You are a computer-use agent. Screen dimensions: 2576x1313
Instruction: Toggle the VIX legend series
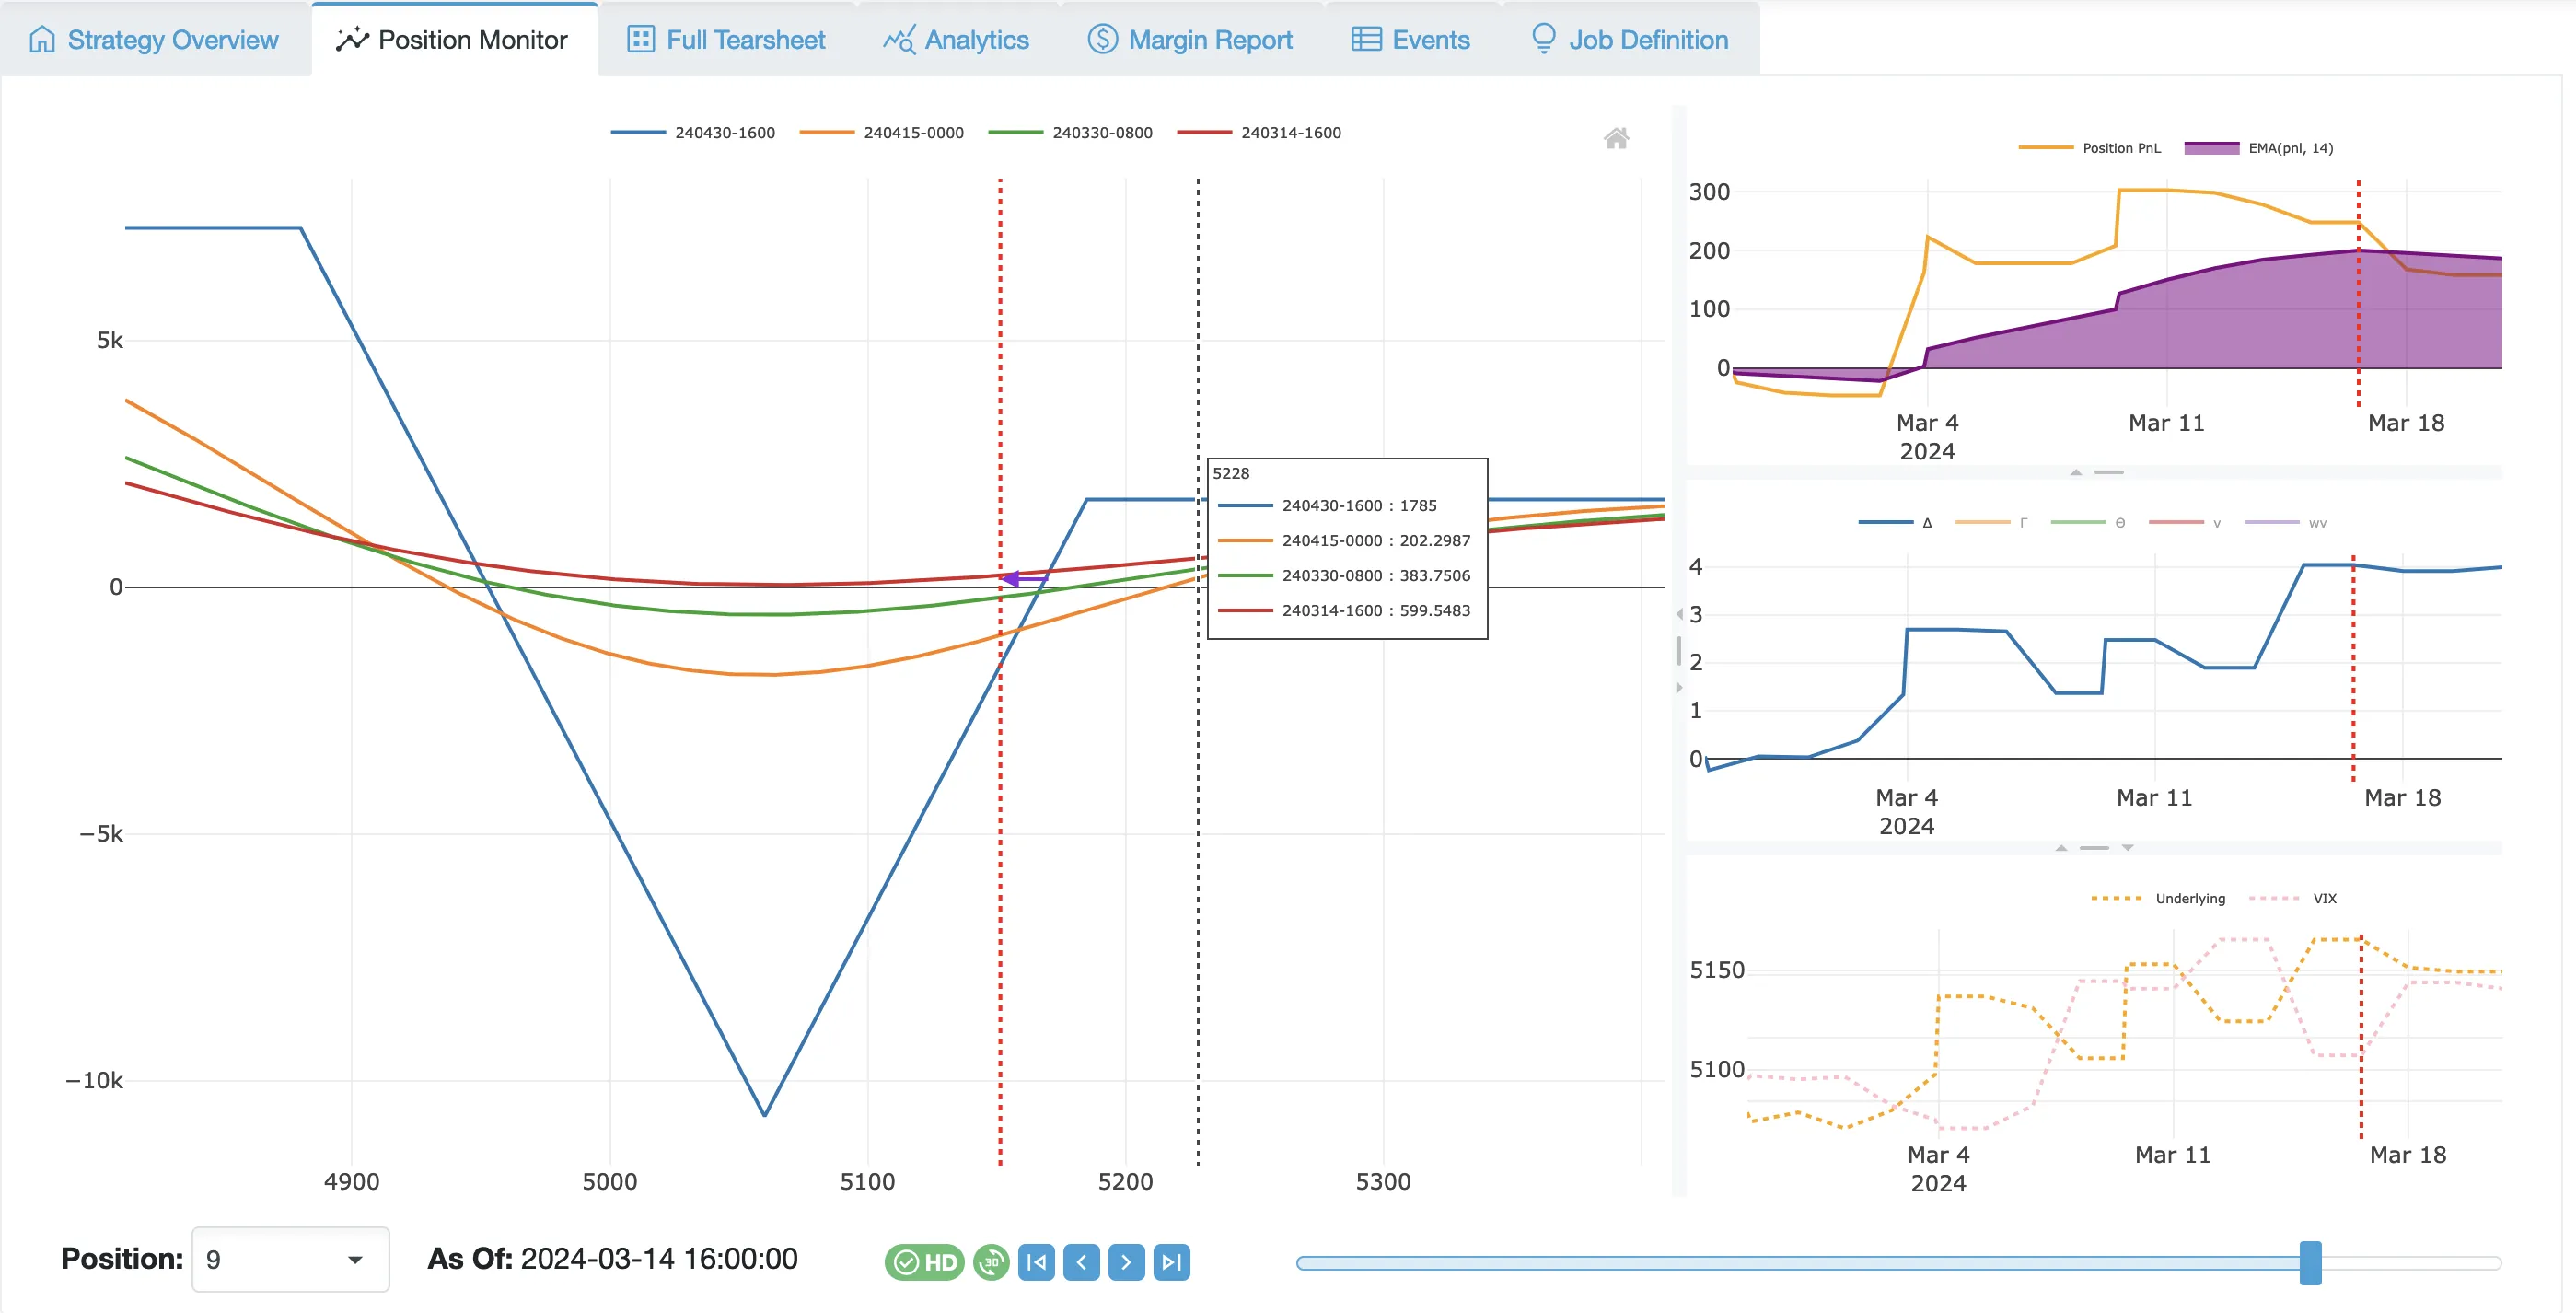point(2292,899)
